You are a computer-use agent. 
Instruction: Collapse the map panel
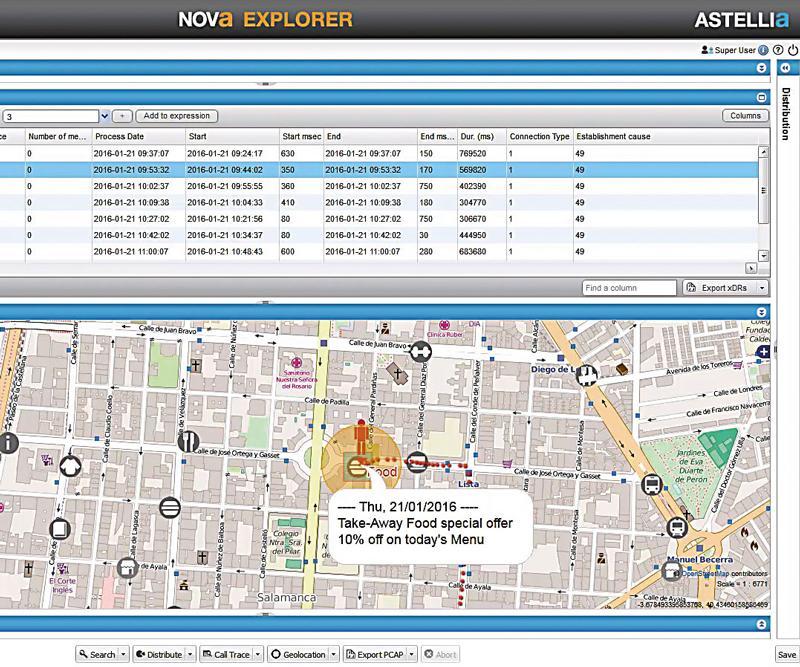coord(761,312)
